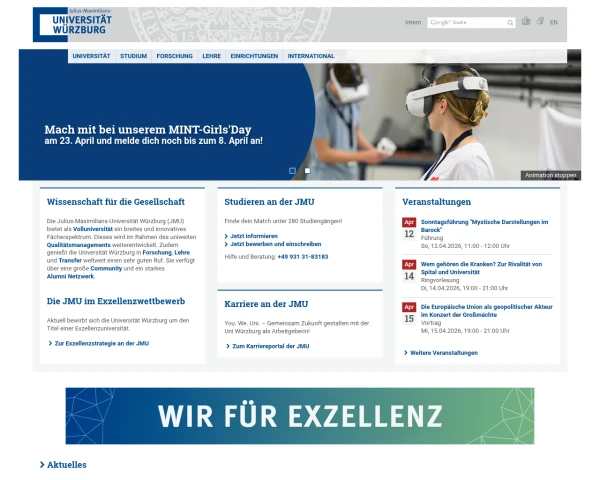Image resolution: width=600 pixels, height=480 pixels.
Task: Stop the slideshow via Animation stoppen
Action: coord(551,175)
